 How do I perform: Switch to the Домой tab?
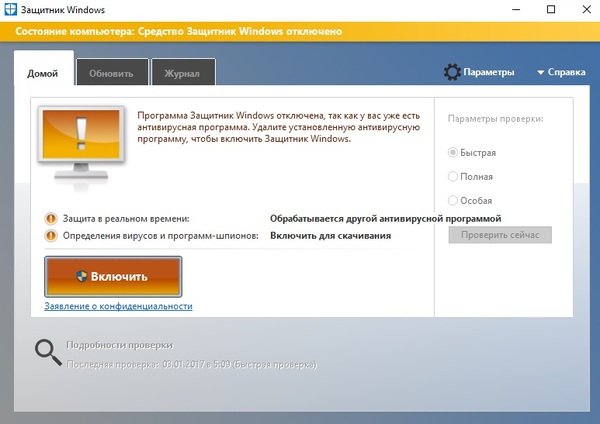(x=44, y=68)
